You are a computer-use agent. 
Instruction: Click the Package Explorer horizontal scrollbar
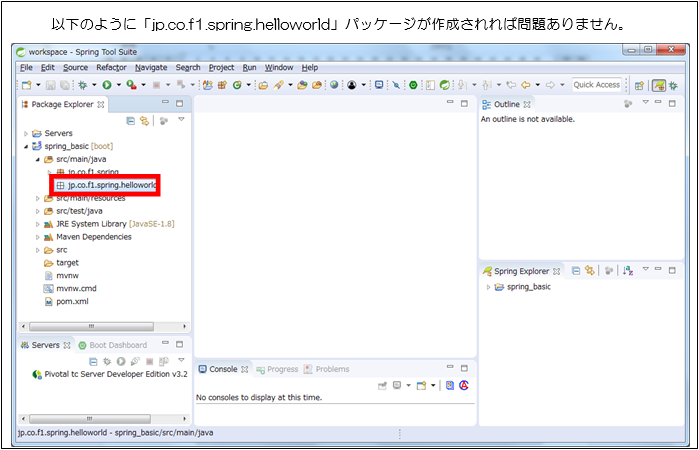click(x=95, y=326)
